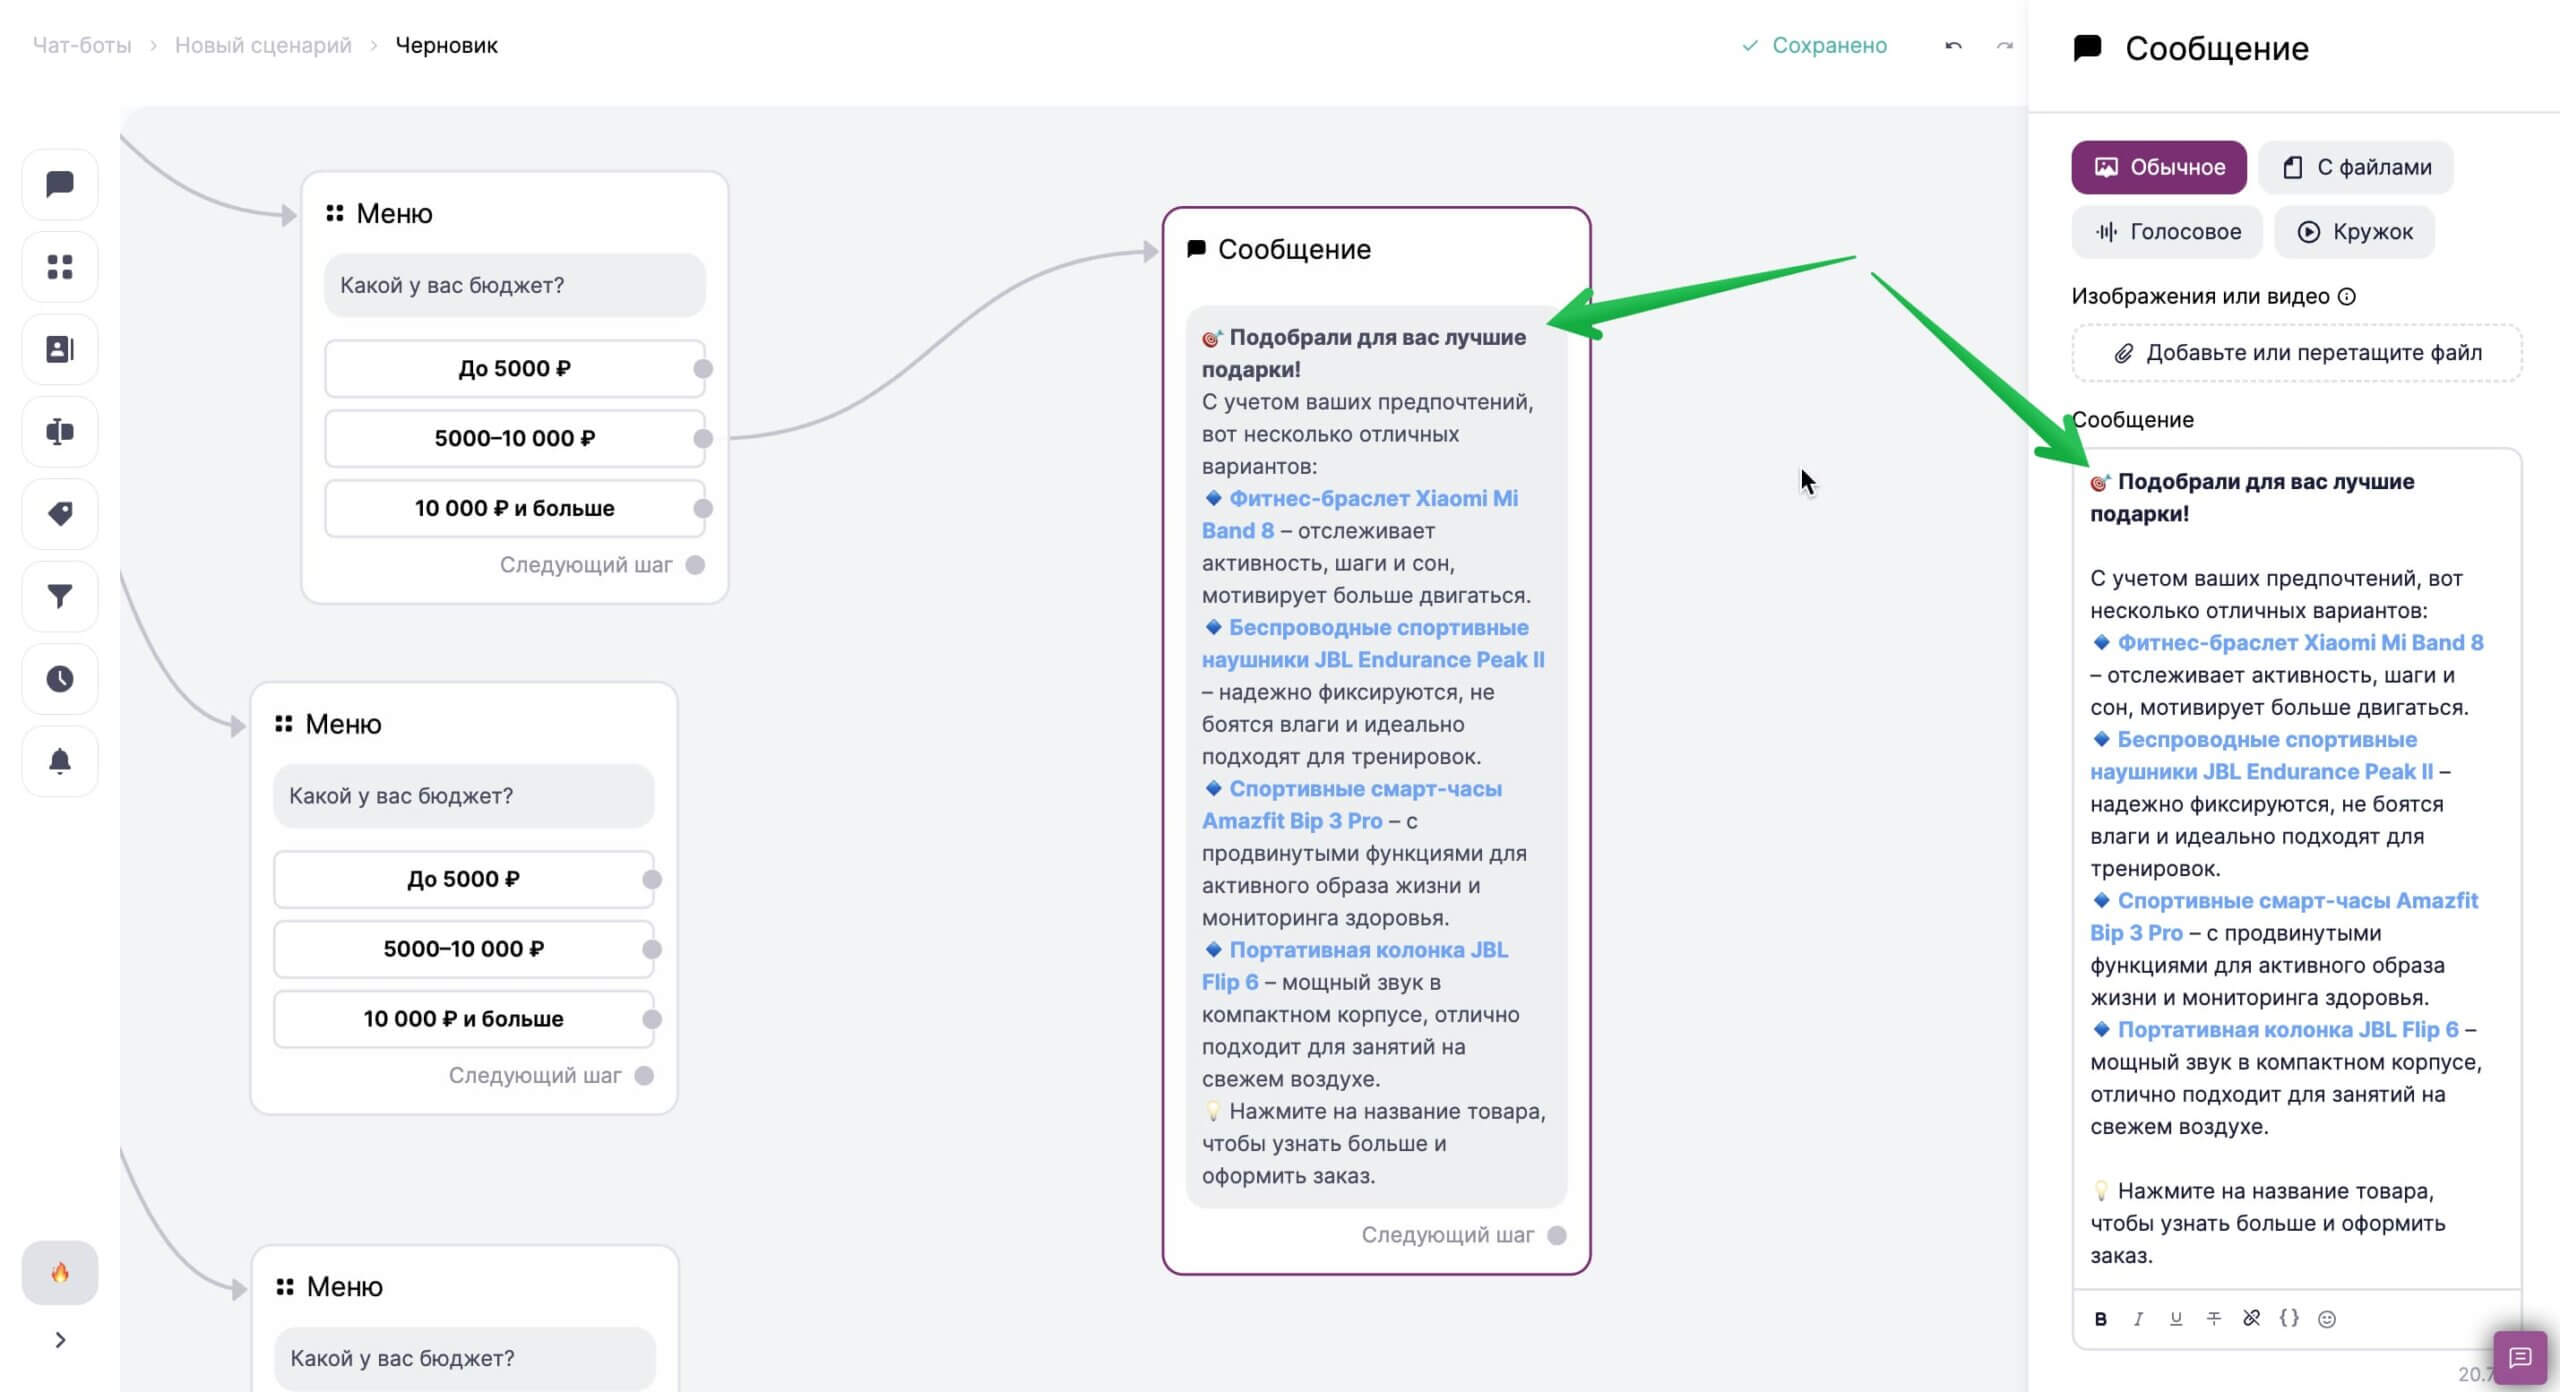This screenshot has width=2560, height=1392.
Task: Open the contact card sidebar tool
Action: point(60,349)
